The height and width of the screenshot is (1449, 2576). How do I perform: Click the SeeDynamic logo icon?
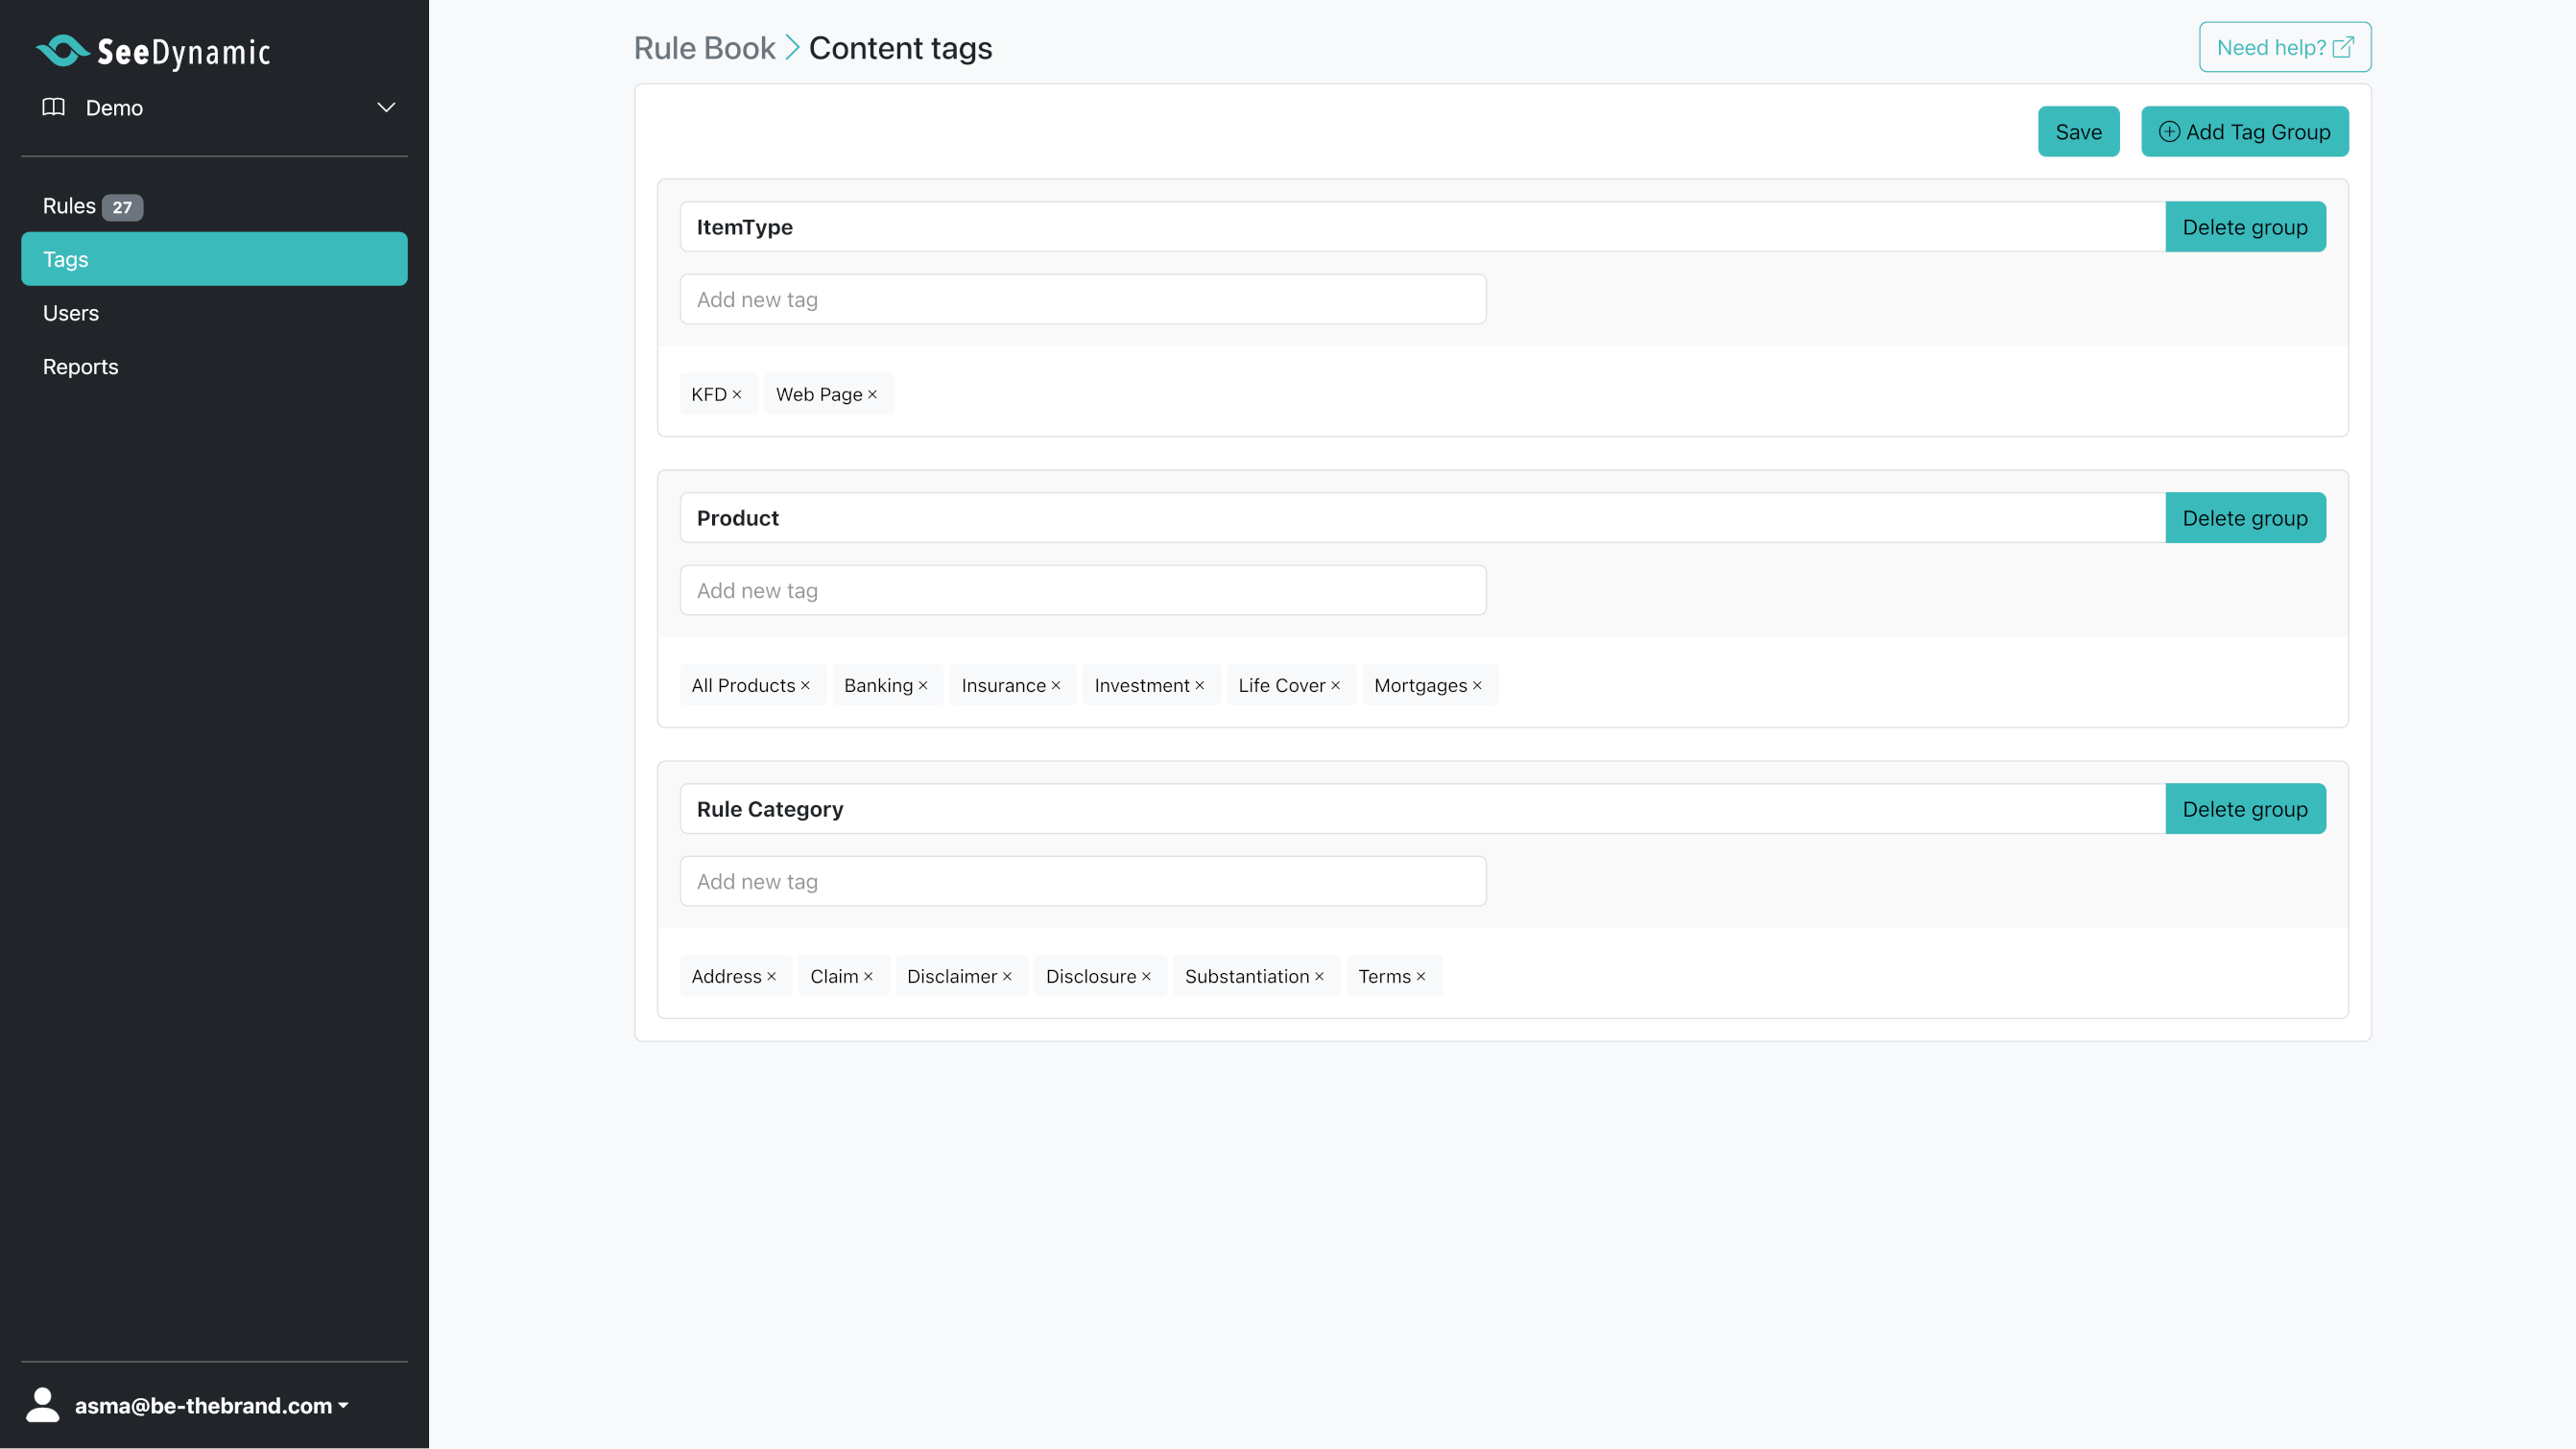tap(60, 50)
